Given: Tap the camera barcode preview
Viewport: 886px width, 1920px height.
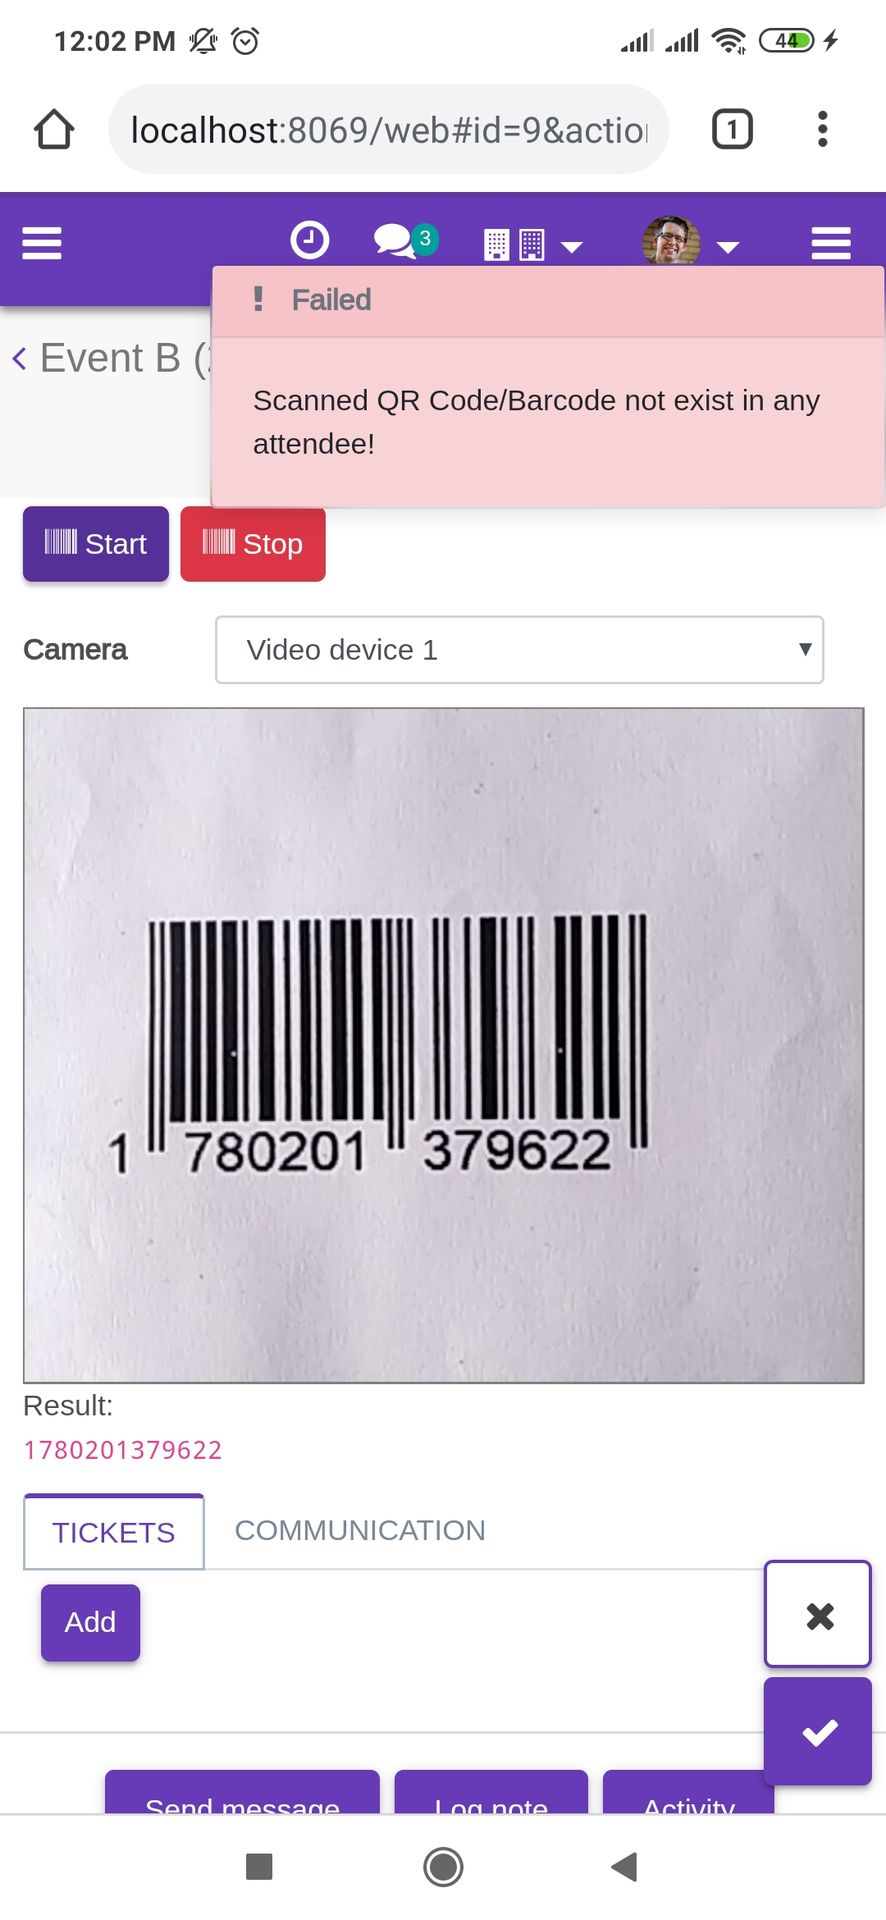Looking at the screenshot, I should click(x=444, y=1045).
